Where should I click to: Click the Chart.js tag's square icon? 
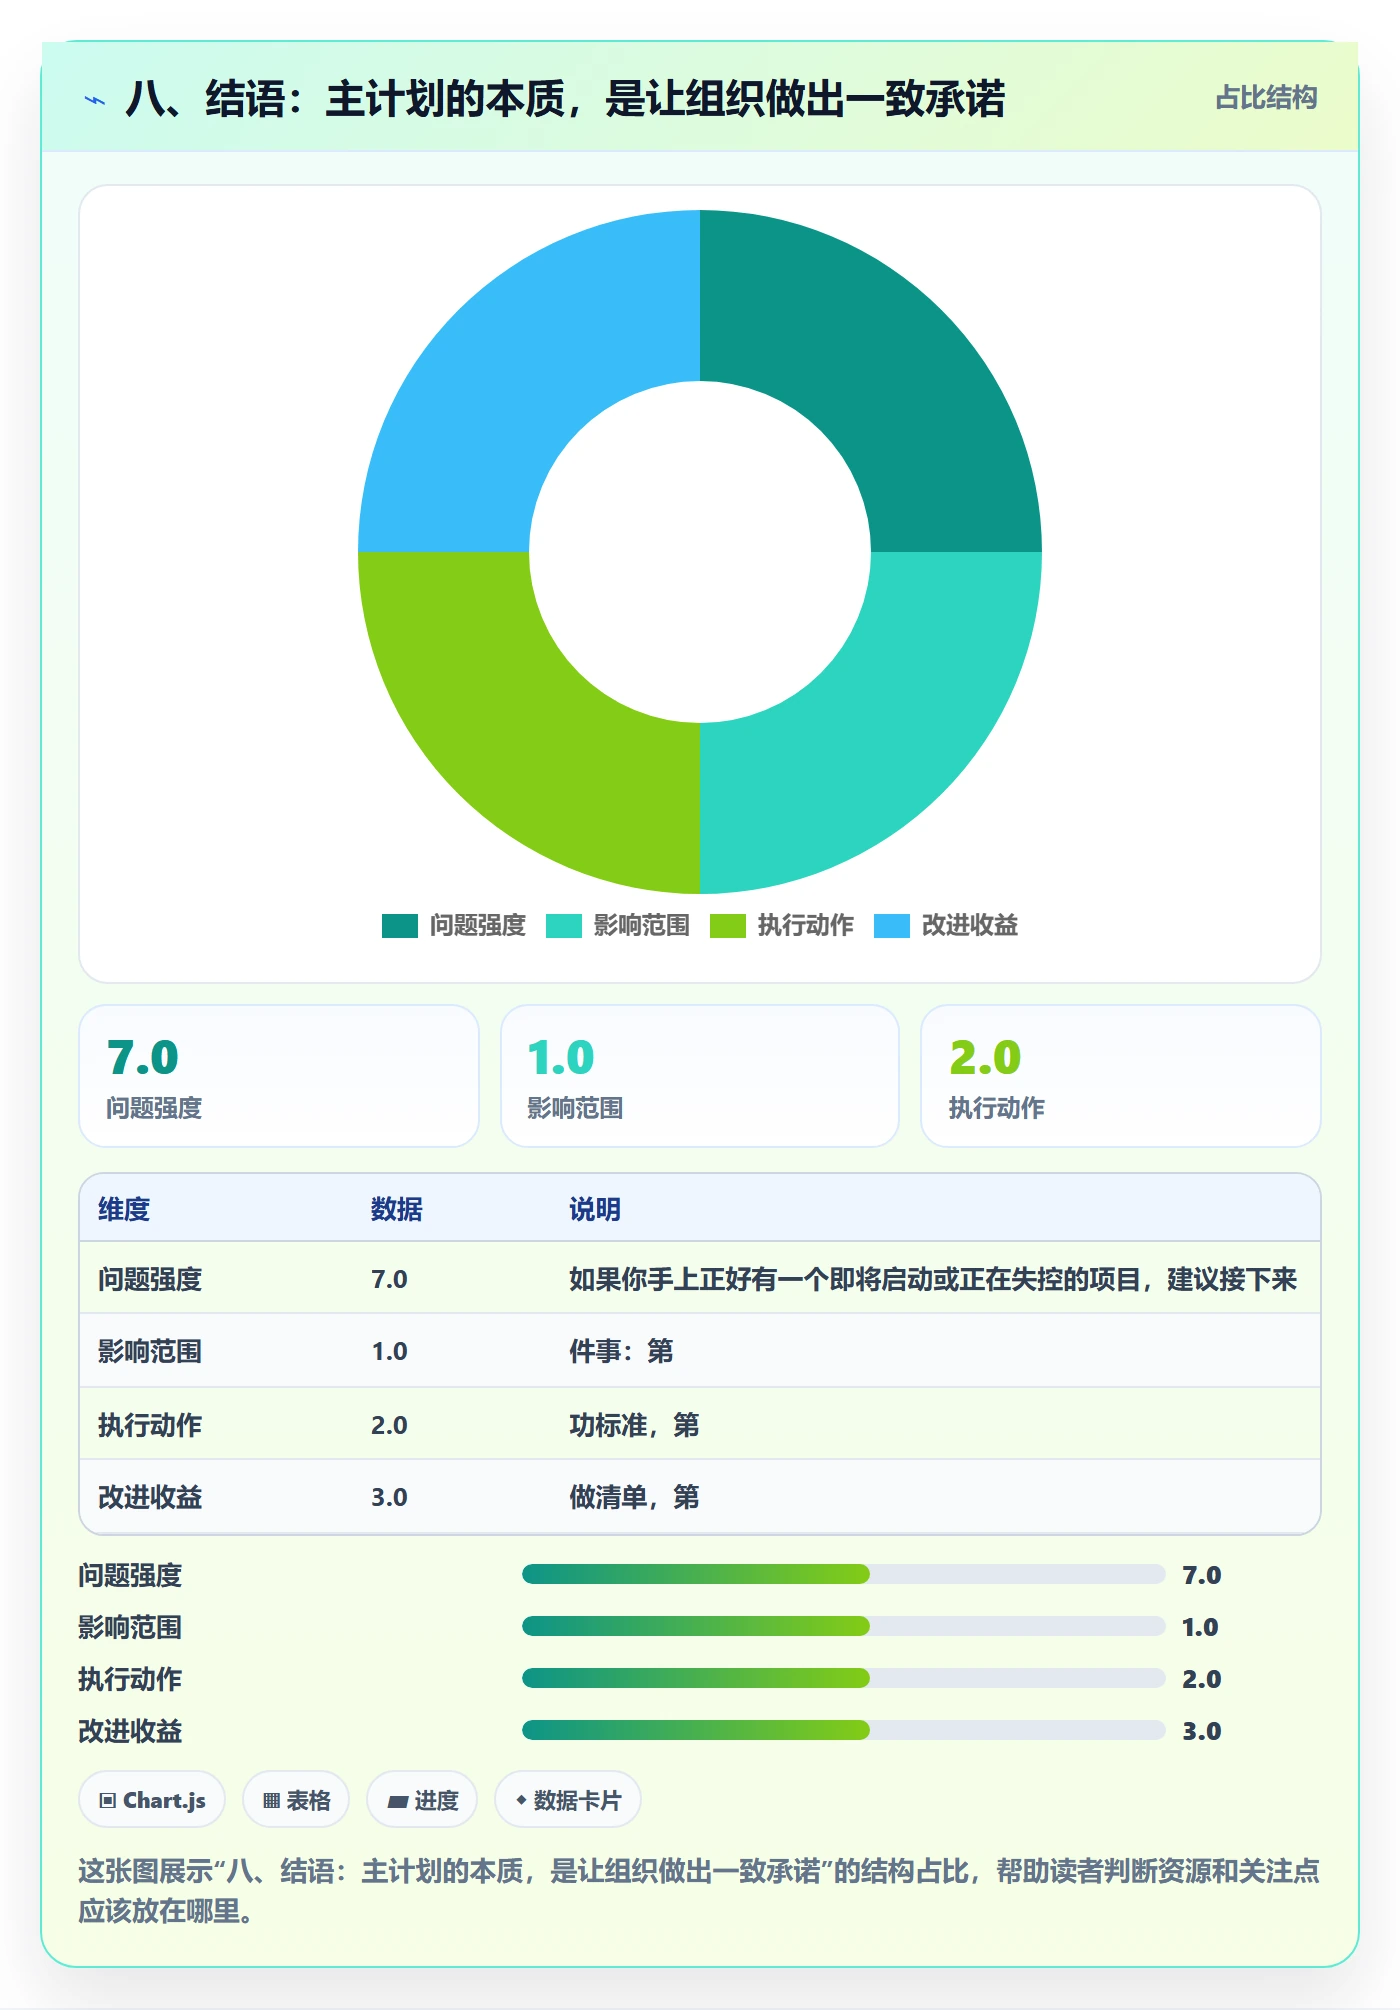[108, 1801]
